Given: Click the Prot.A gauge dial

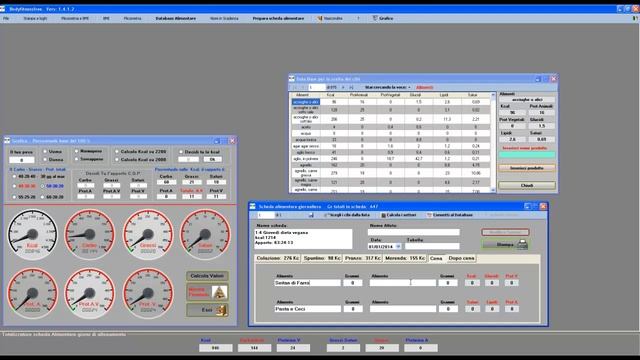Looking at the screenshot, I should pyautogui.click(x=32, y=293).
